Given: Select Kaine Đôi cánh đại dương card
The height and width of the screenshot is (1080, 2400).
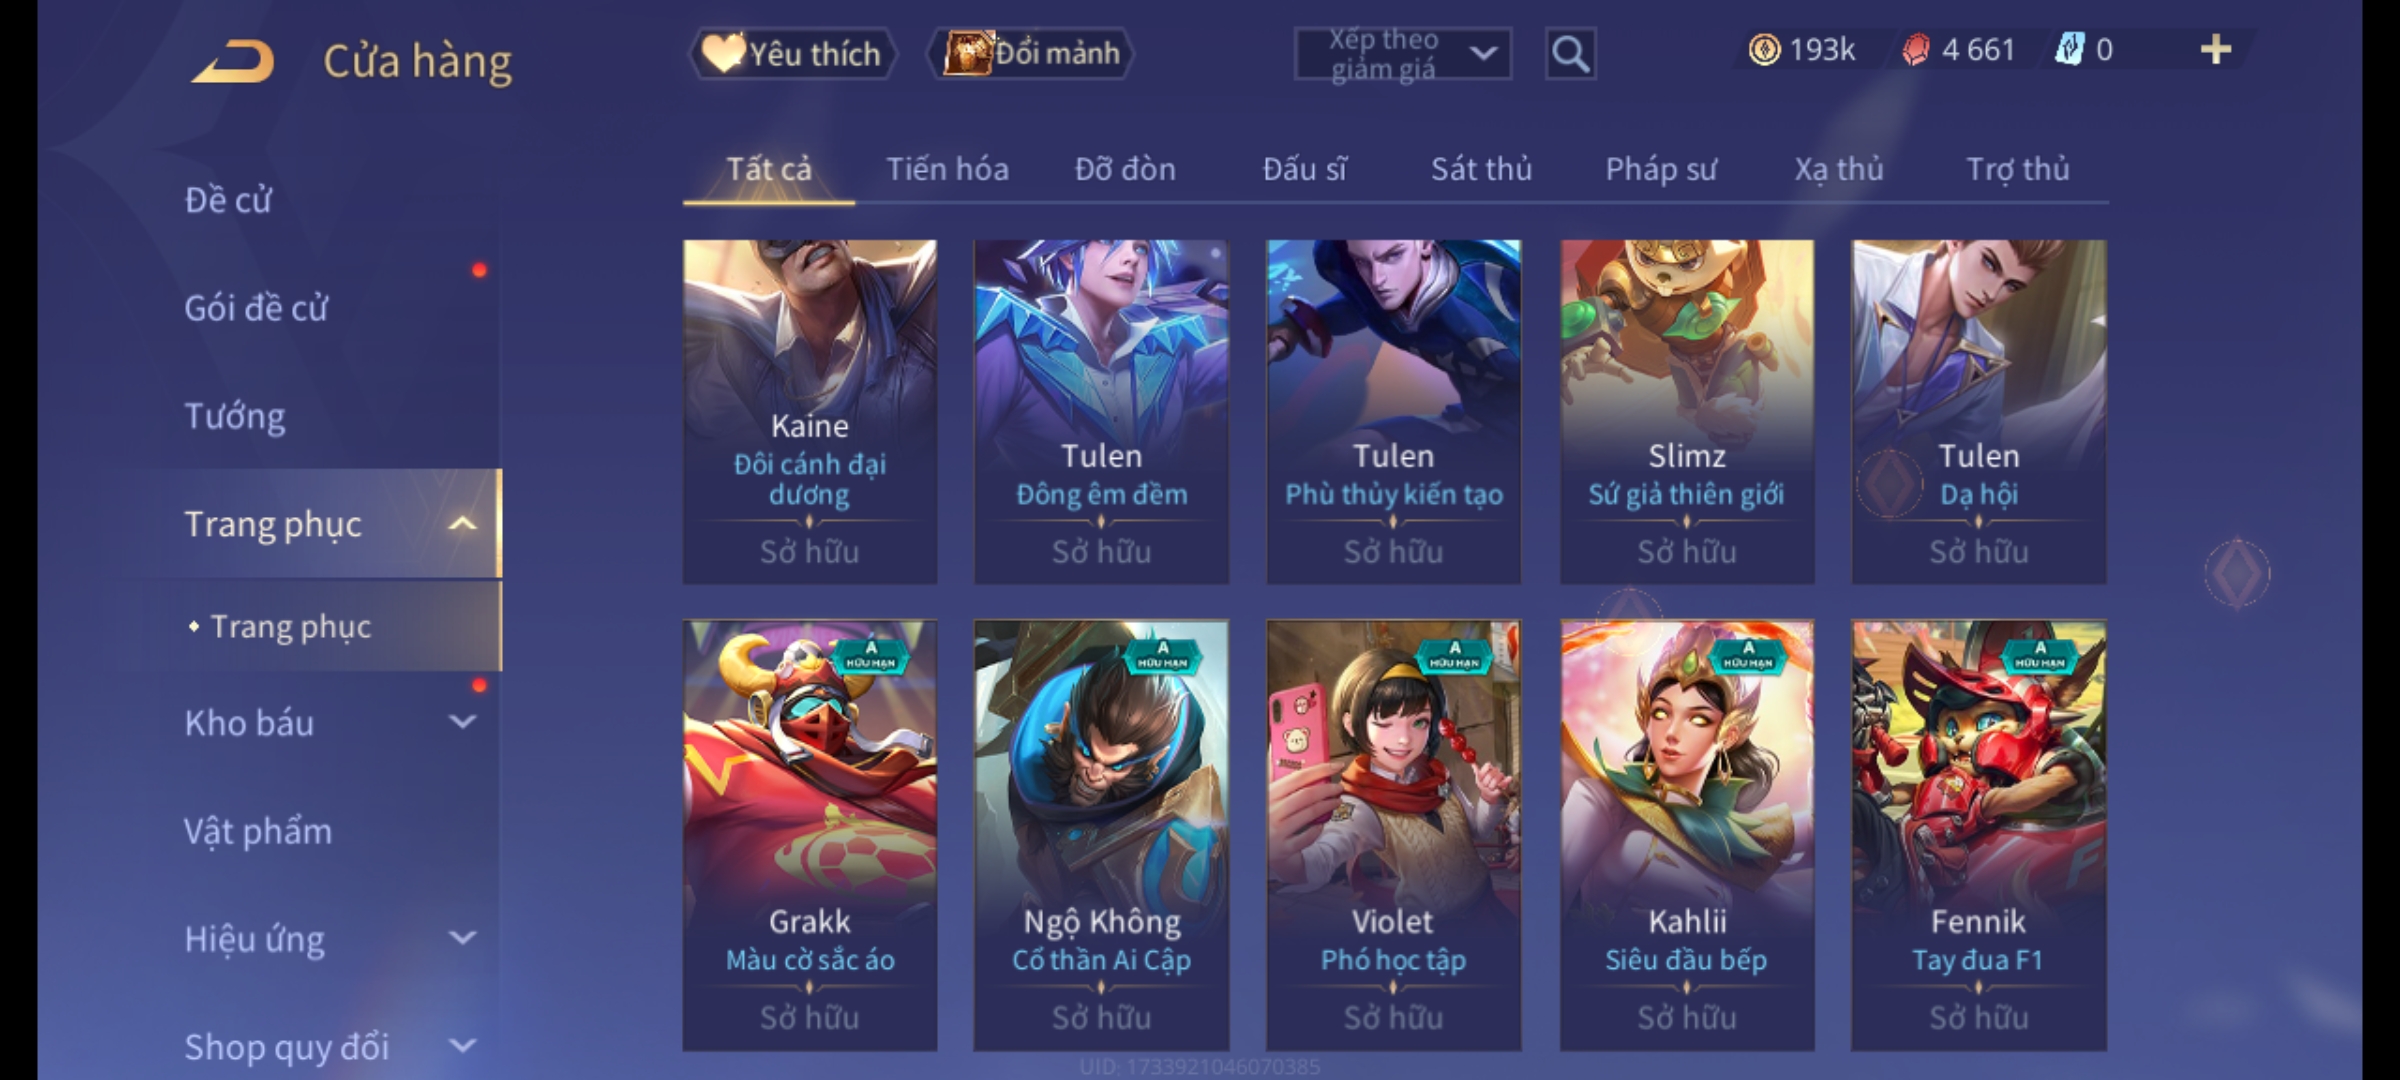Looking at the screenshot, I should click(x=809, y=411).
